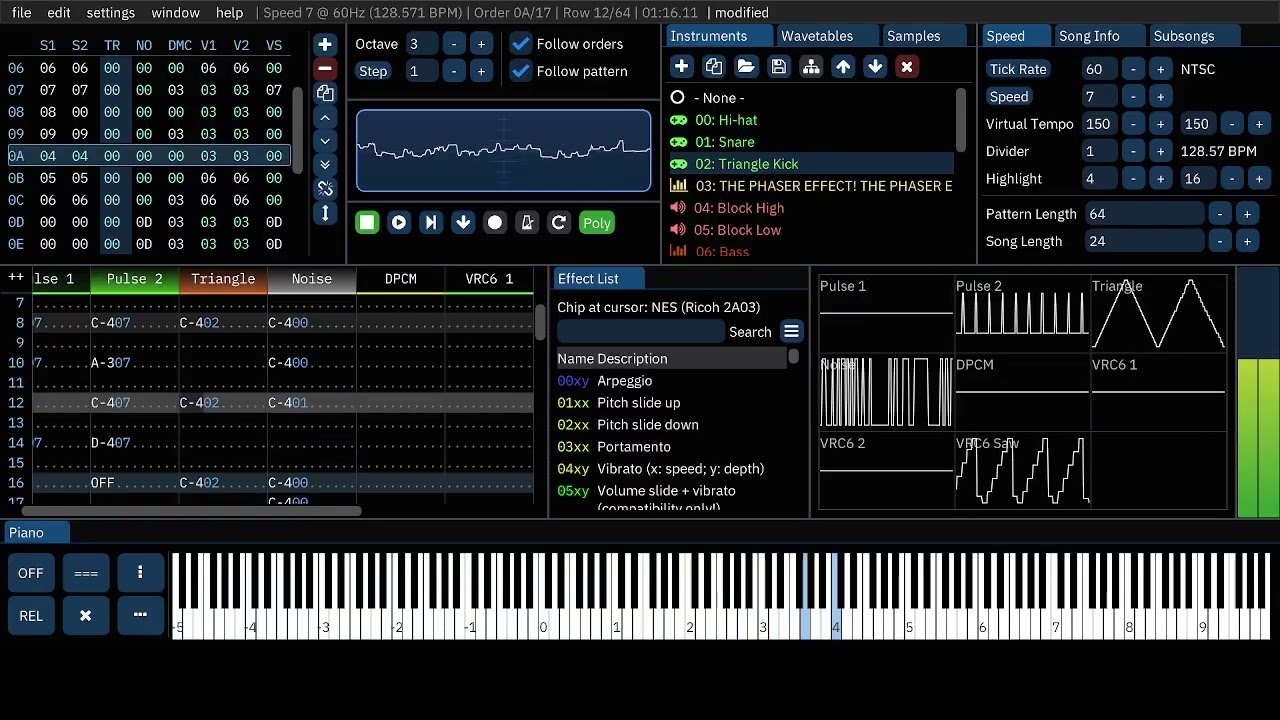The height and width of the screenshot is (720, 1280).
Task: Click the vertical double-arrow icon in orders panel
Action: click(325, 213)
